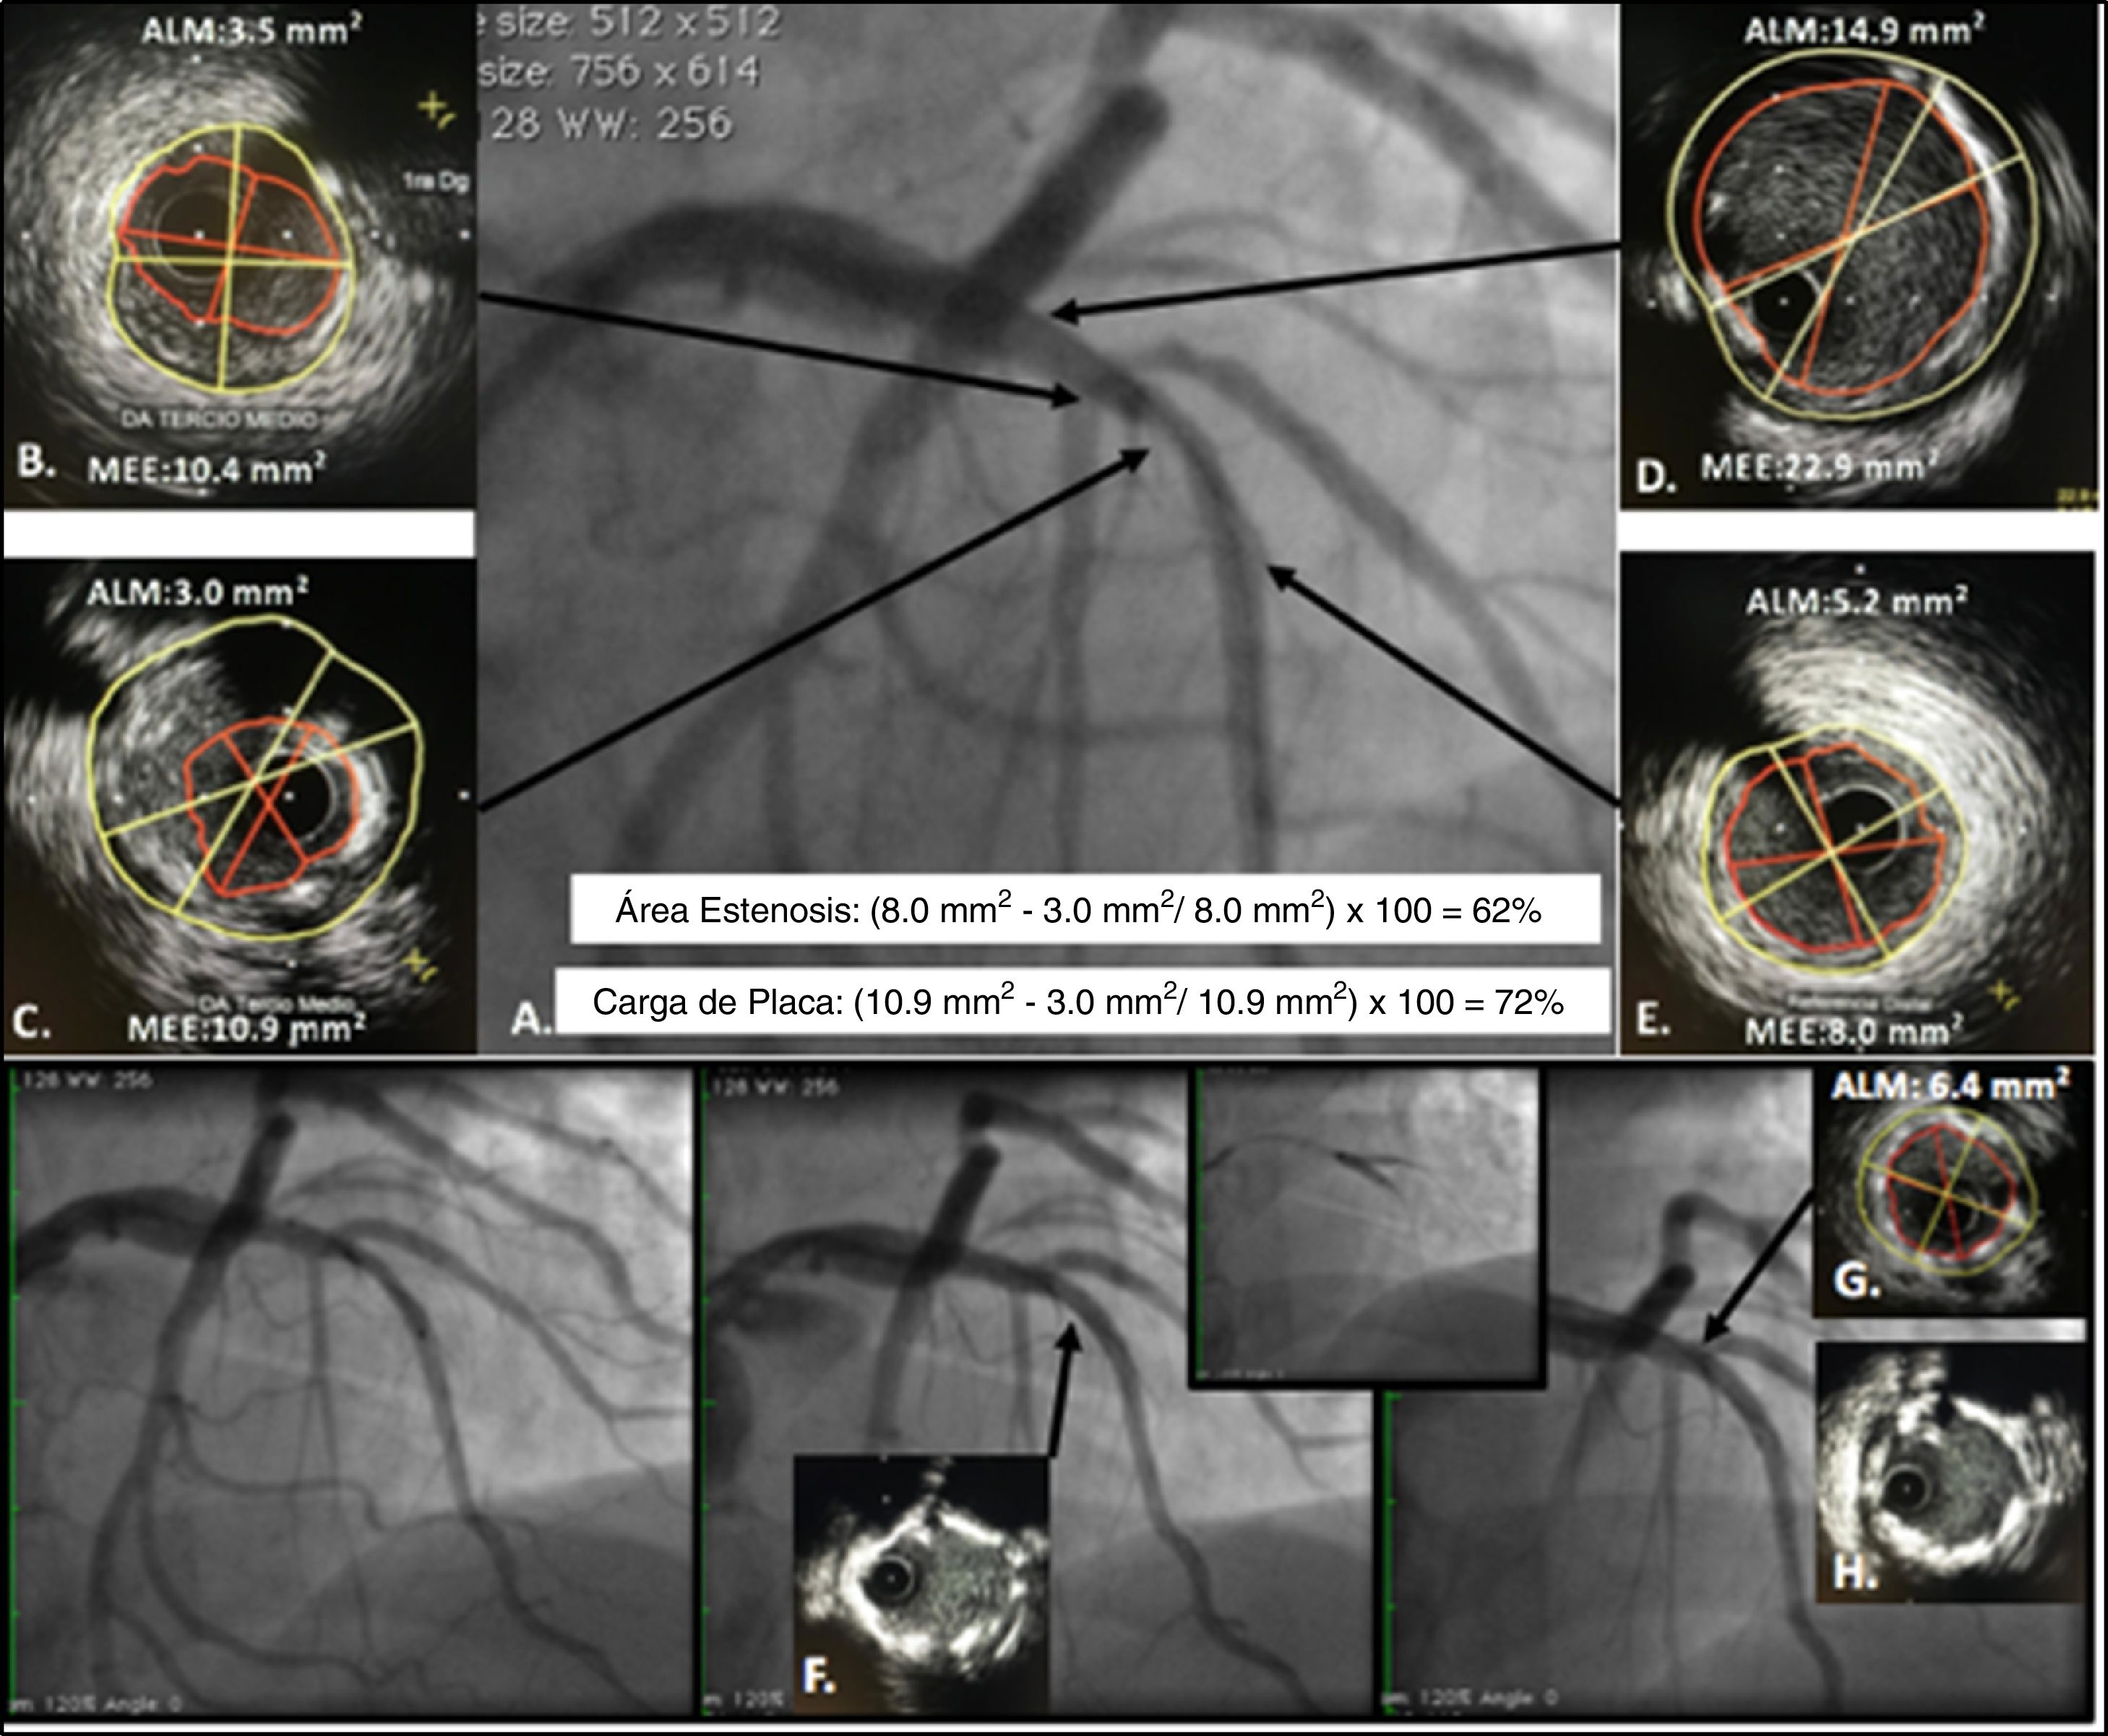The image size is (2108, 1736).
Task: Click the ALM:3.0 mm² label
Action: click(197, 593)
